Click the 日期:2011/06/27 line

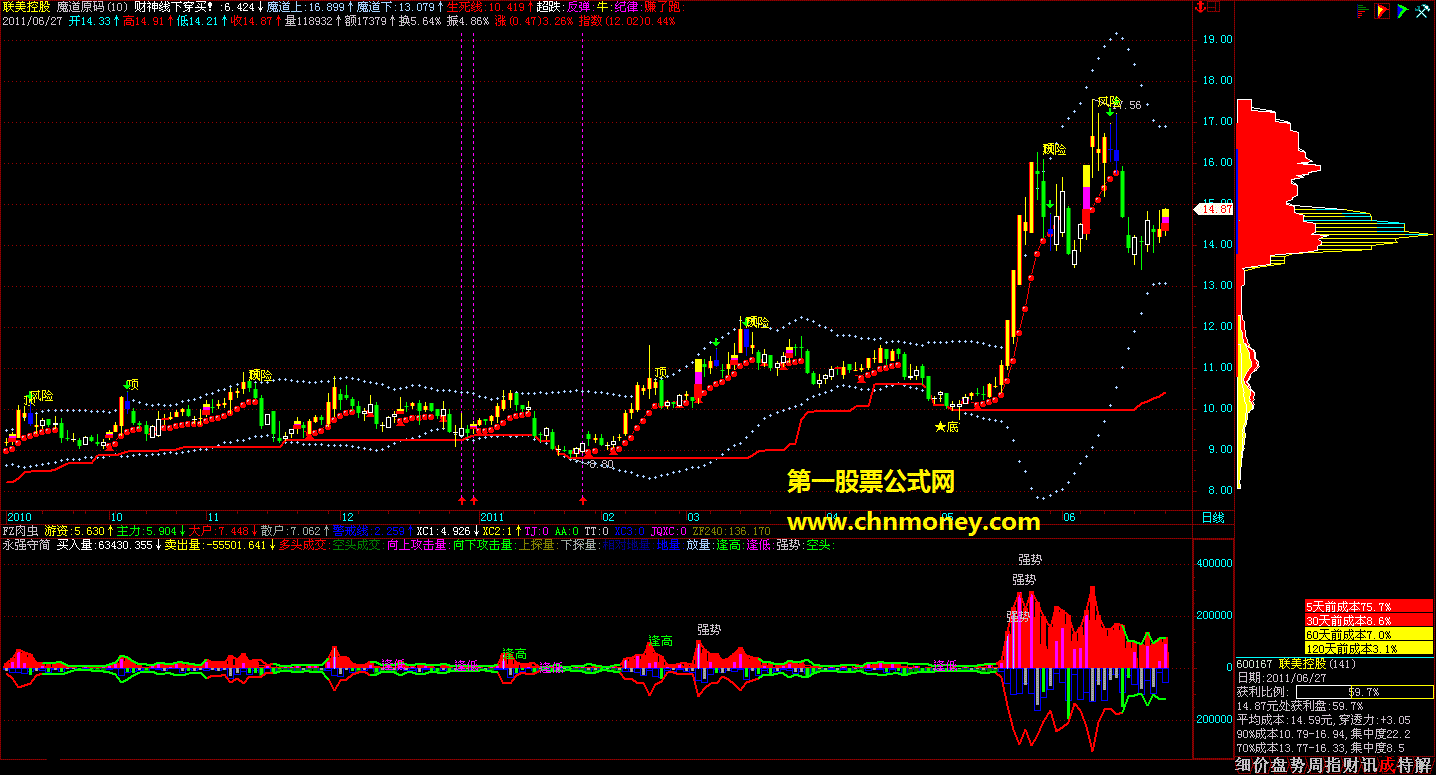pyautogui.click(x=1283, y=677)
